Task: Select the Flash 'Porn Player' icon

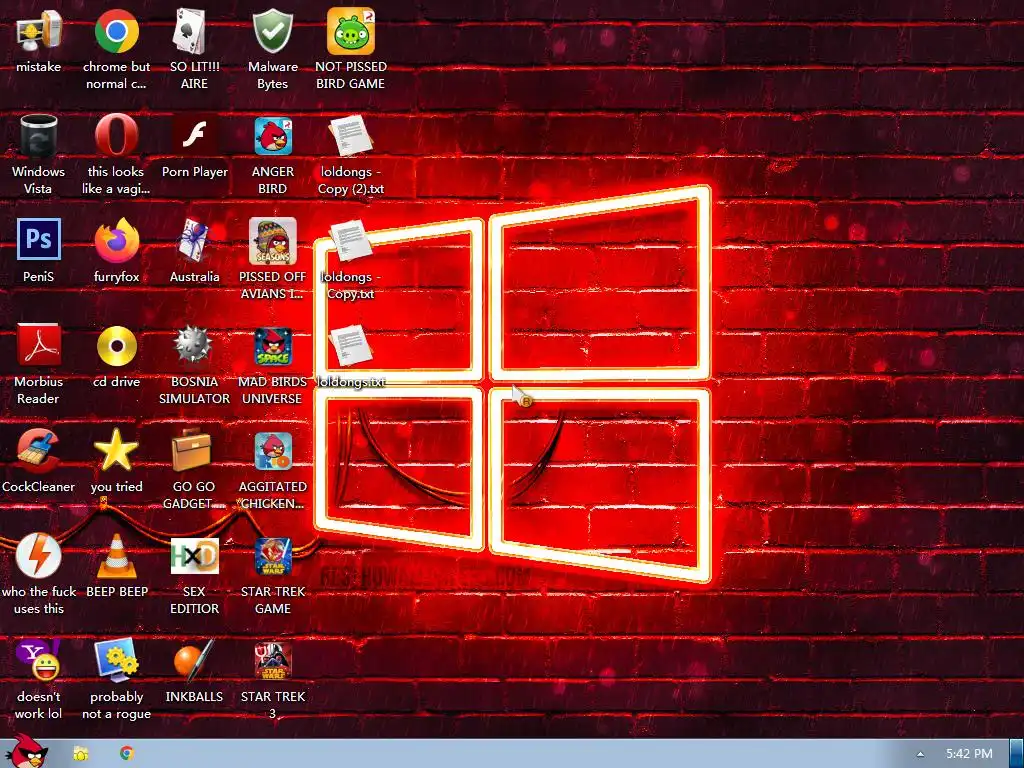Action: click(195, 136)
